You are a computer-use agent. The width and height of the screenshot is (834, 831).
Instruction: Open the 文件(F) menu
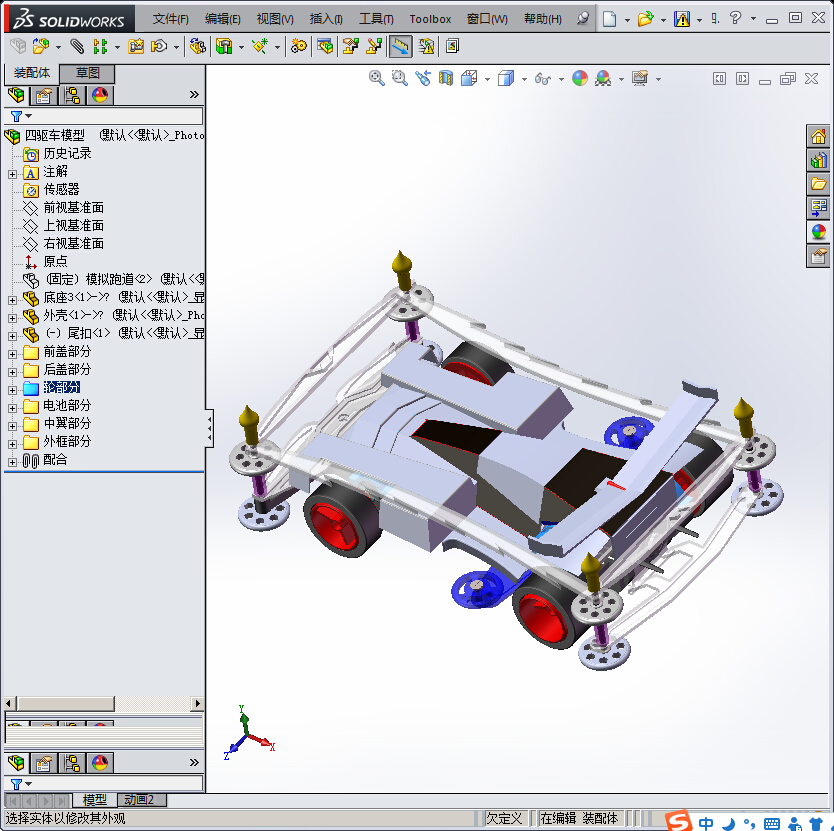(x=170, y=19)
